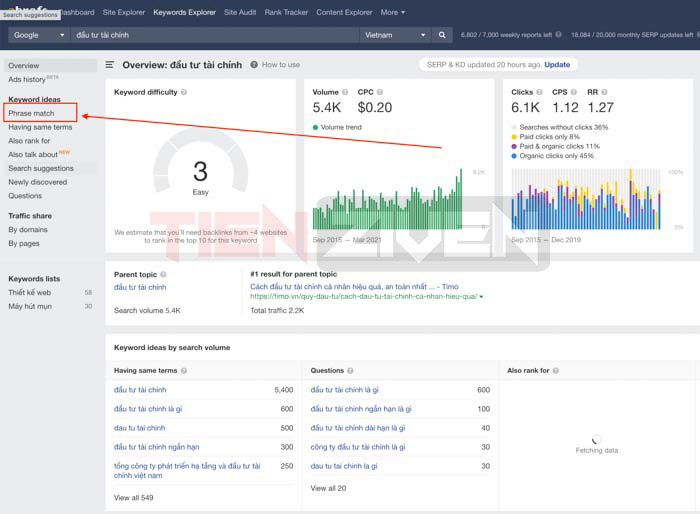
Task: Click the Organic clicks only blue legend dot
Action: (x=514, y=156)
